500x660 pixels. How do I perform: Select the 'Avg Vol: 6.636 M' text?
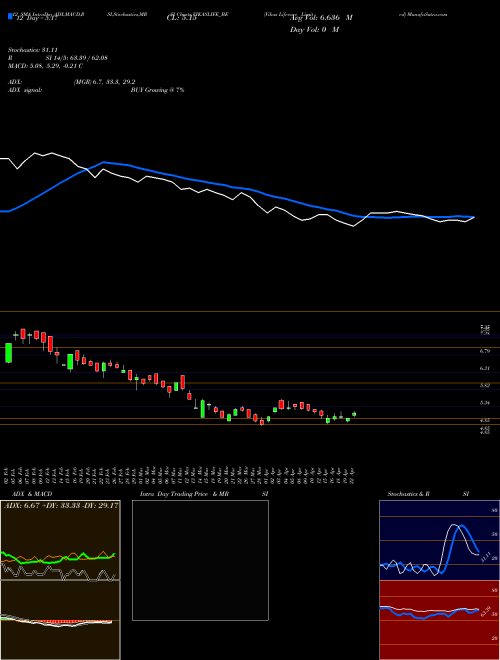322,18
